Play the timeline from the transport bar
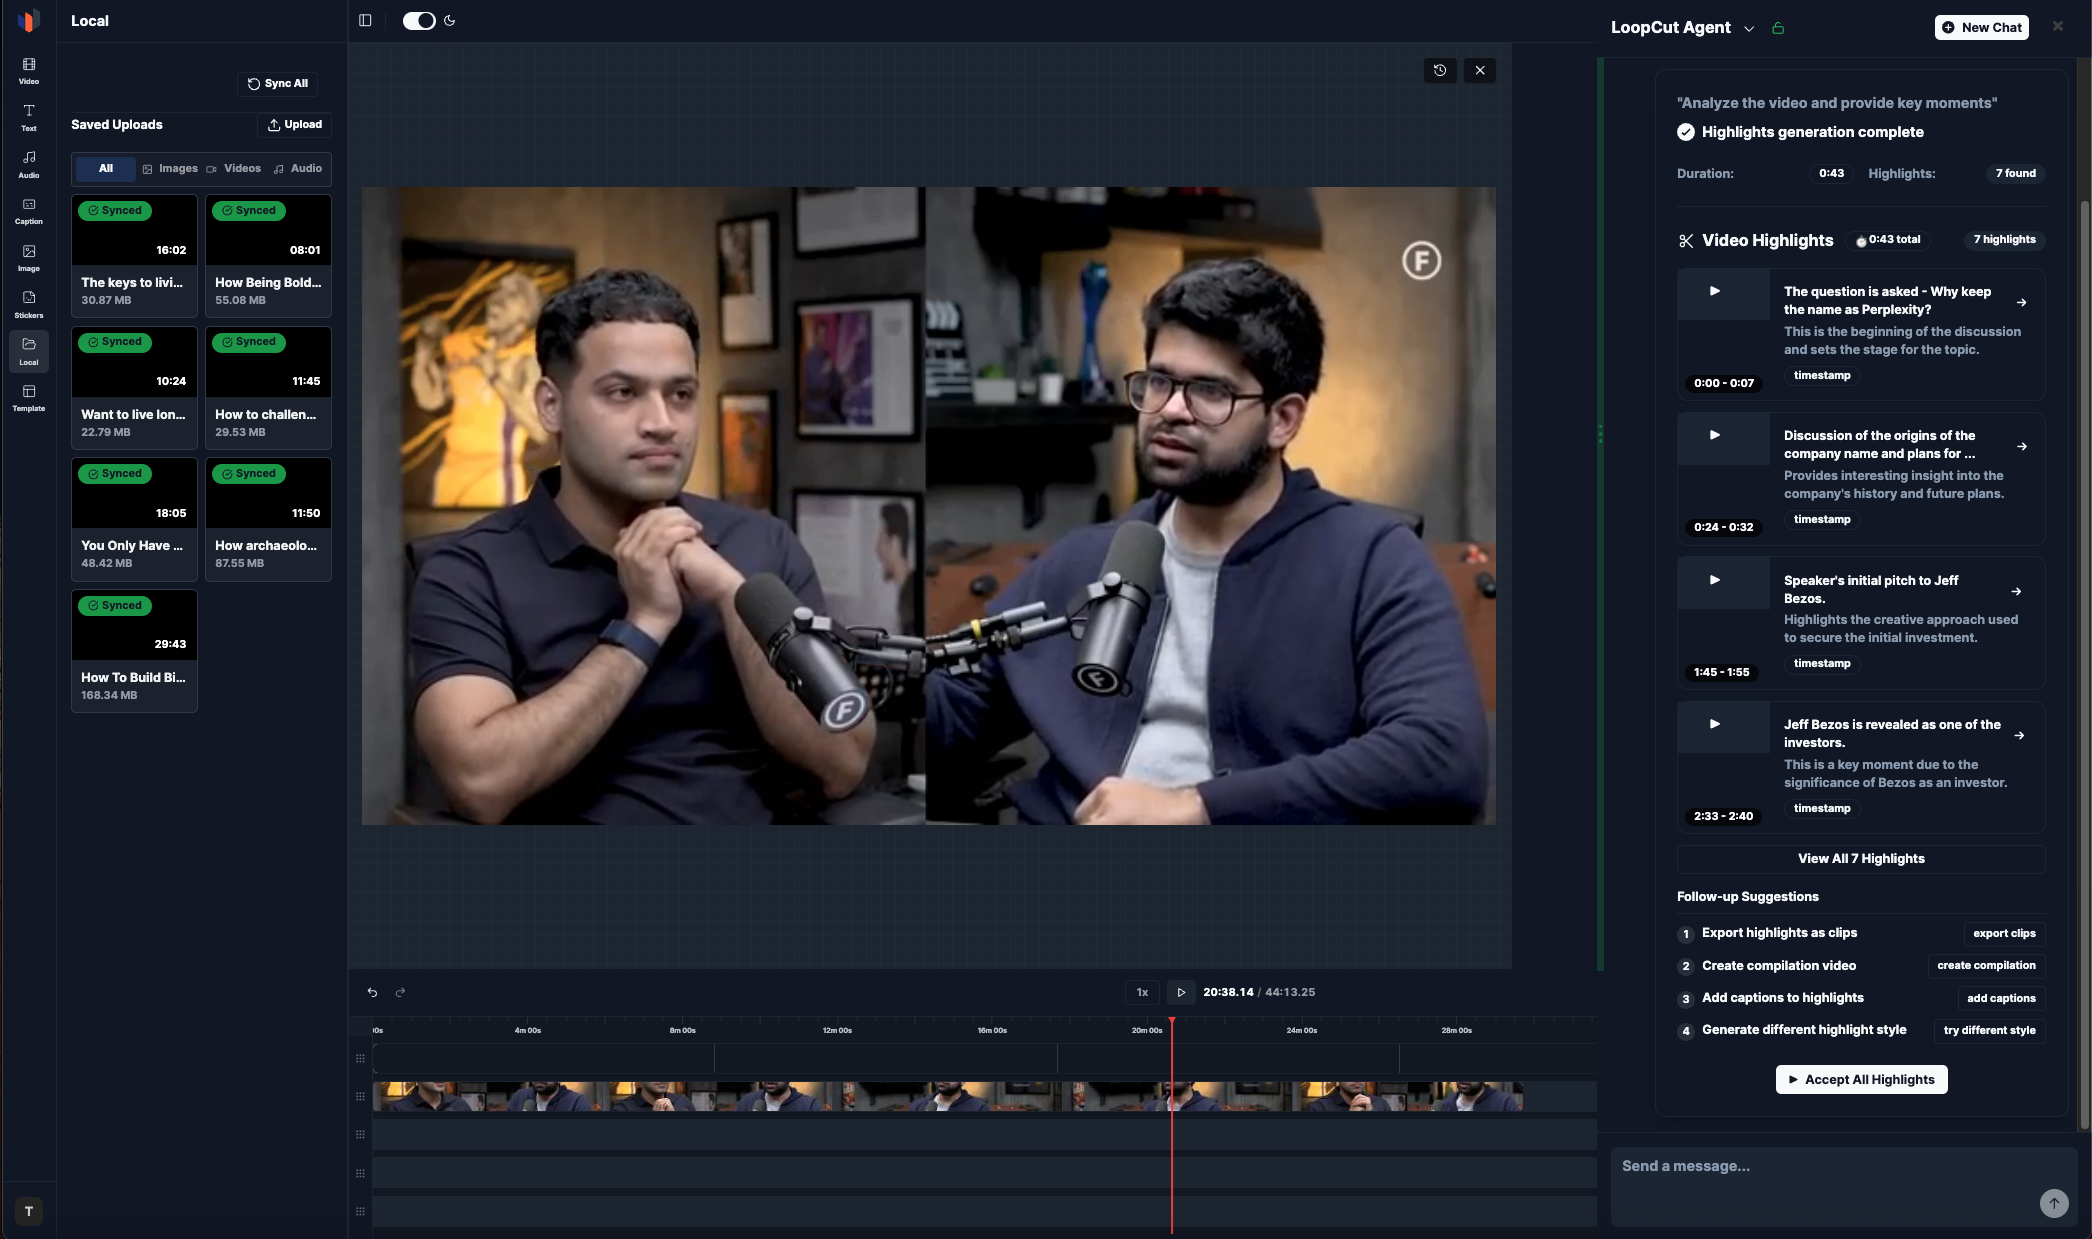 pyautogui.click(x=1181, y=992)
